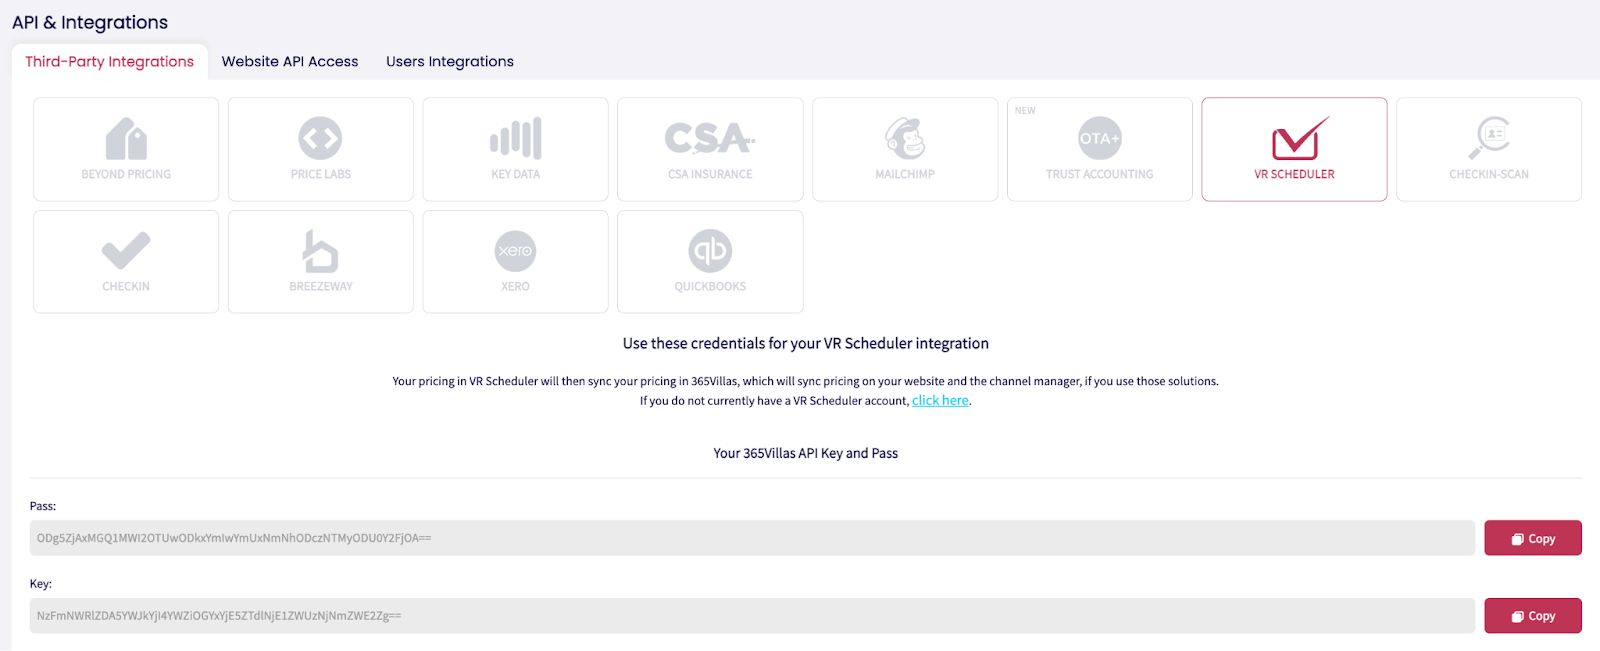Go to the Users Integrations tab
This screenshot has height=651, width=1600.
pyautogui.click(x=450, y=62)
